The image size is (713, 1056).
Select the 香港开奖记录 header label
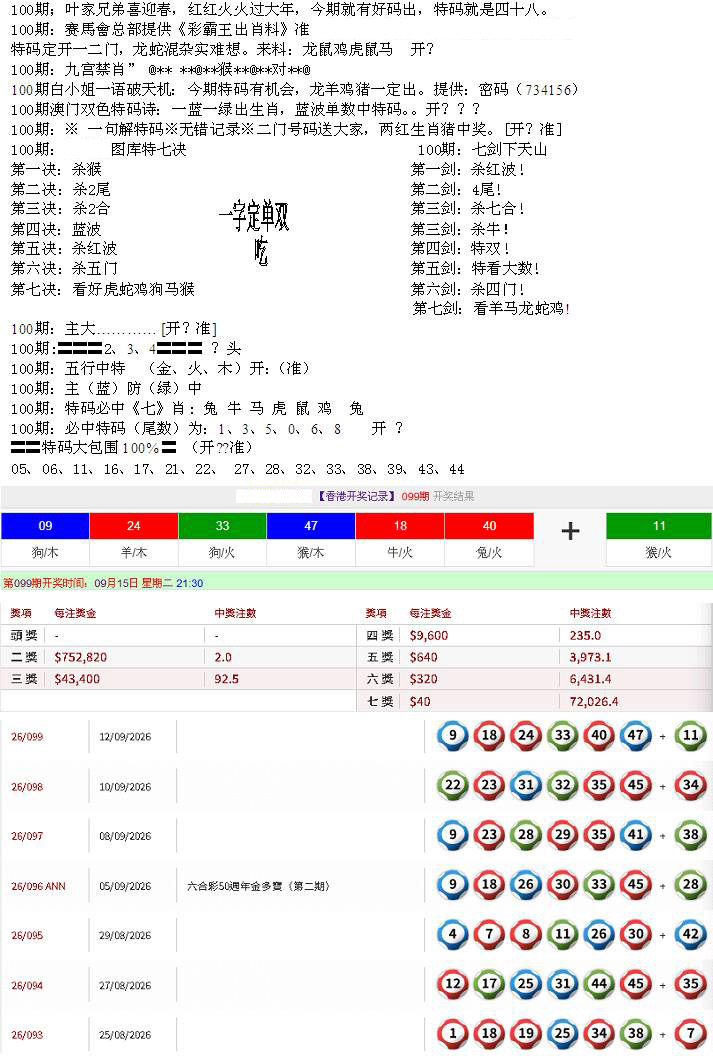pos(356,496)
